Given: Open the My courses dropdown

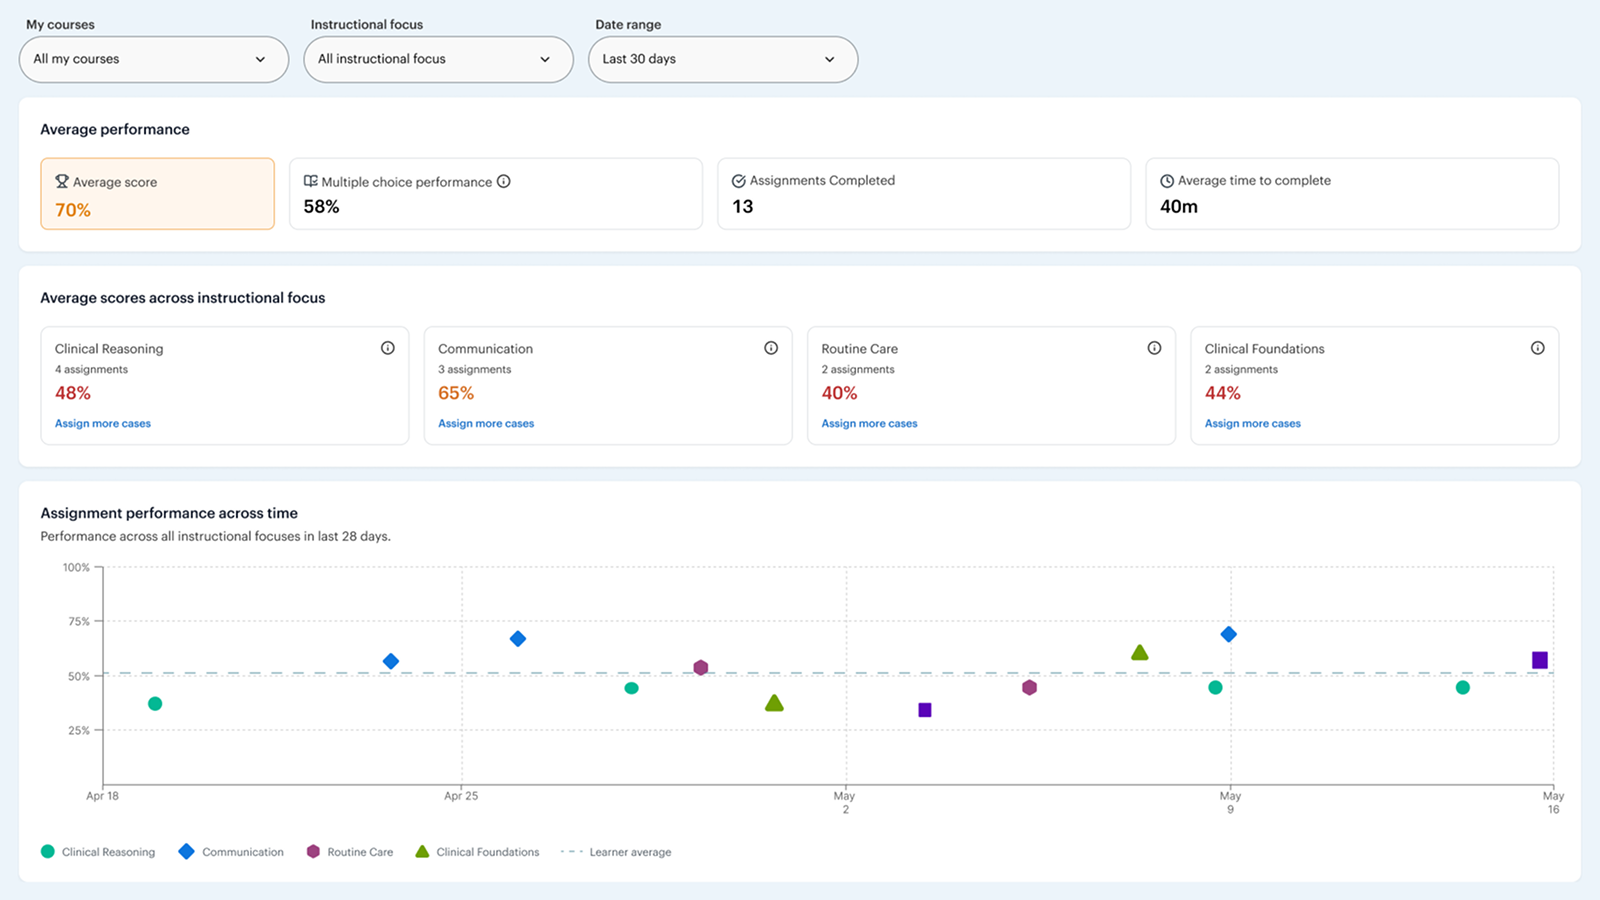Looking at the screenshot, I should [154, 59].
